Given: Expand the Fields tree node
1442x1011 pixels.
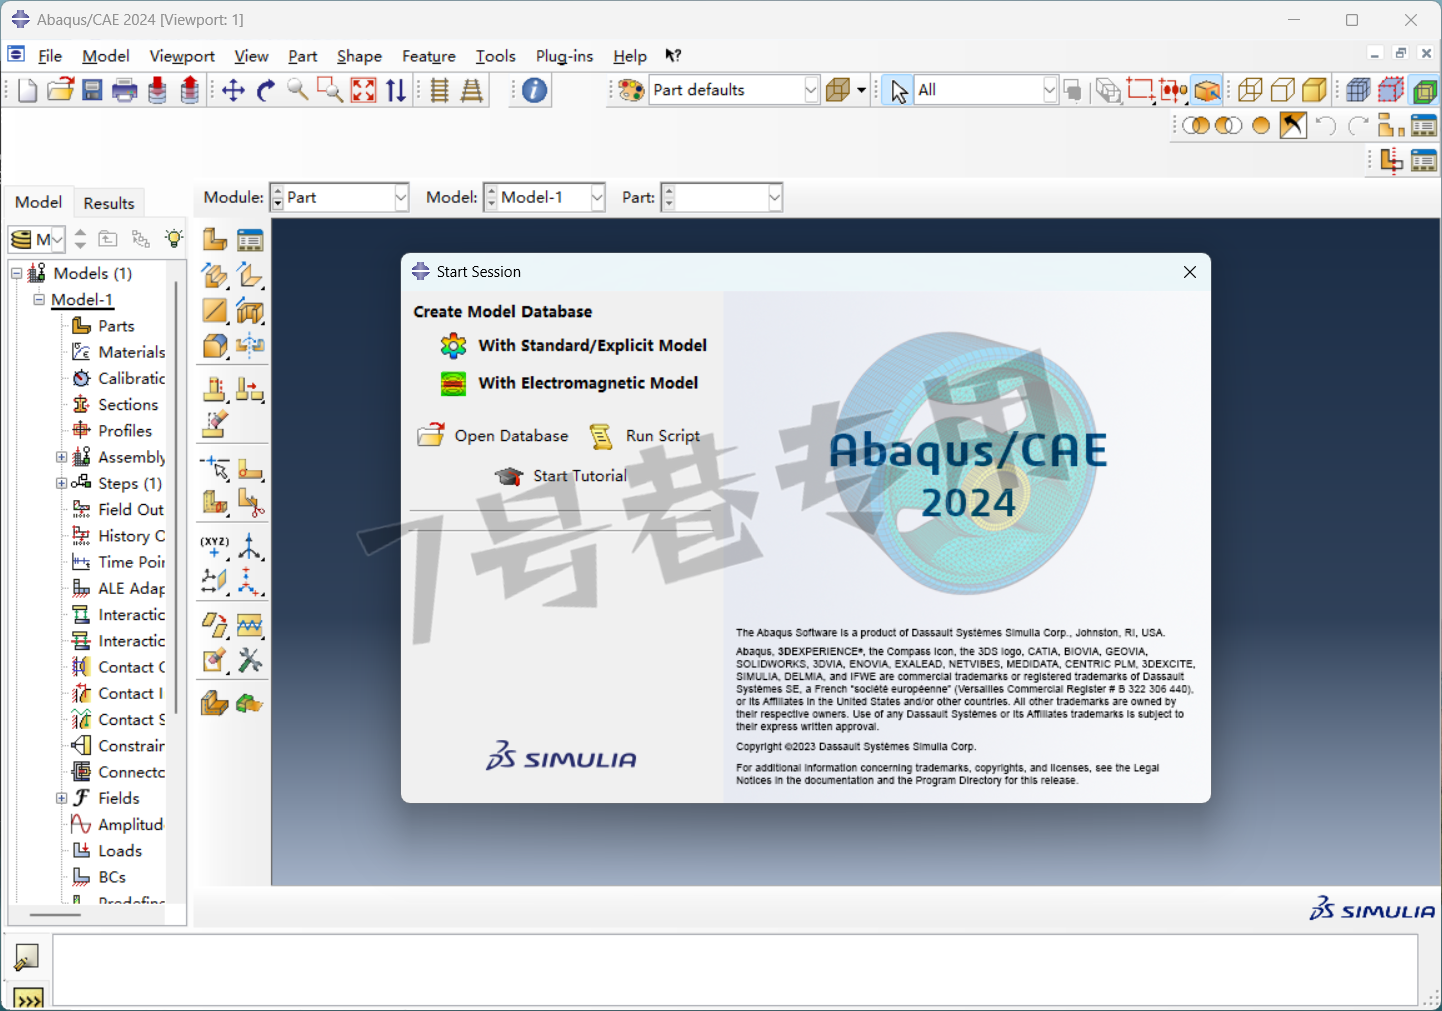Looking at the screenshot, I should [x=61, y=798].
